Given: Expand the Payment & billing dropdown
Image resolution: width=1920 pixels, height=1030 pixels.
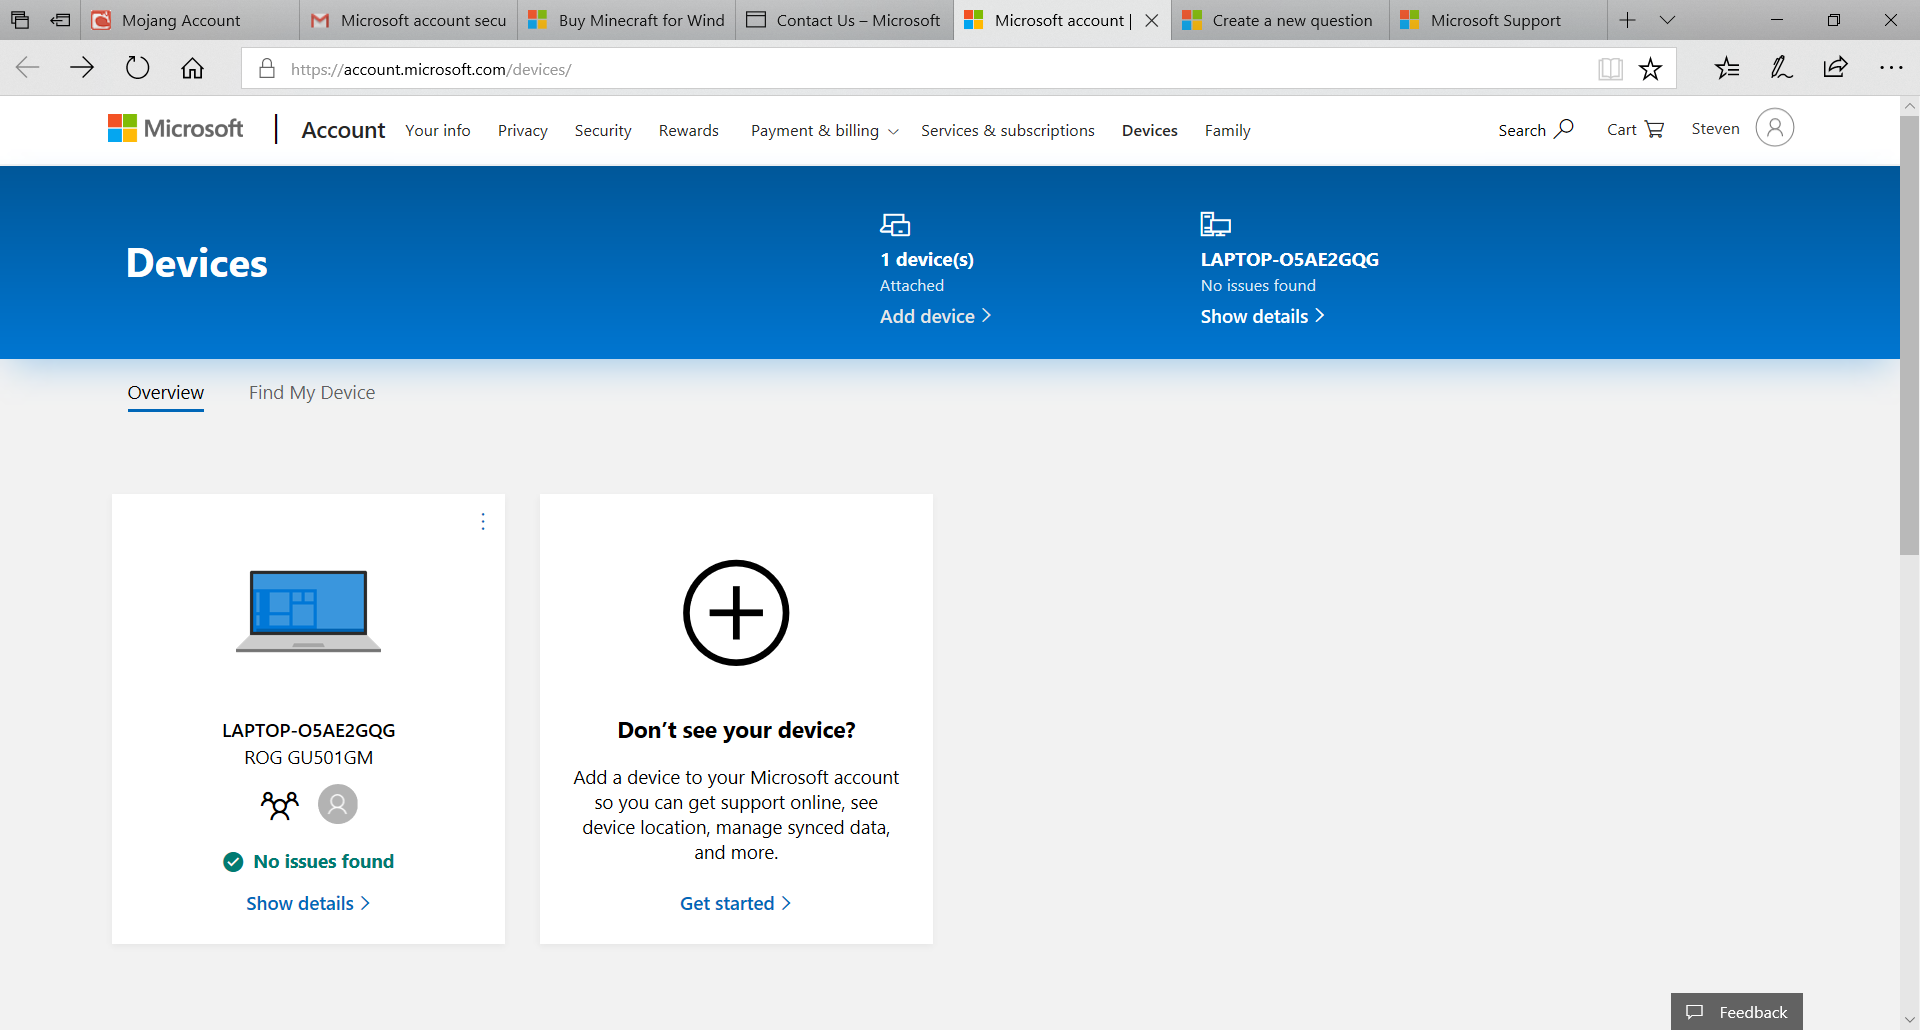Looking at the screenshot, I should [825, 130].
